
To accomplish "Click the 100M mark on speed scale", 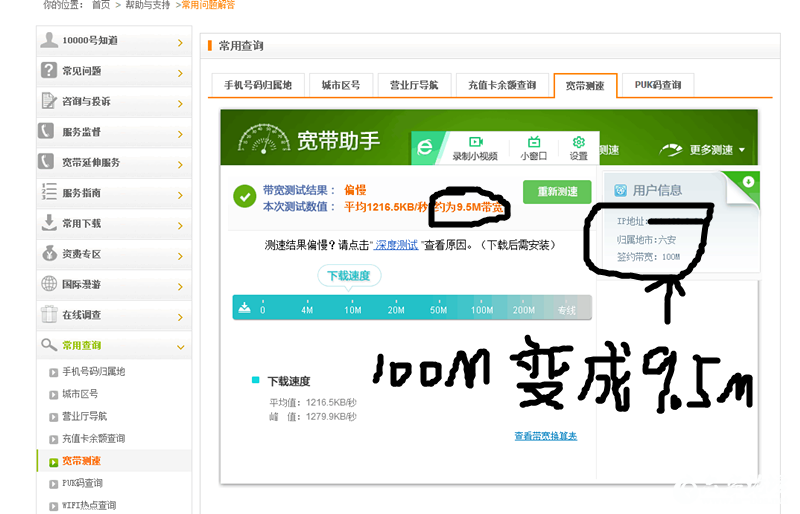I will click(x=482, y=310).
